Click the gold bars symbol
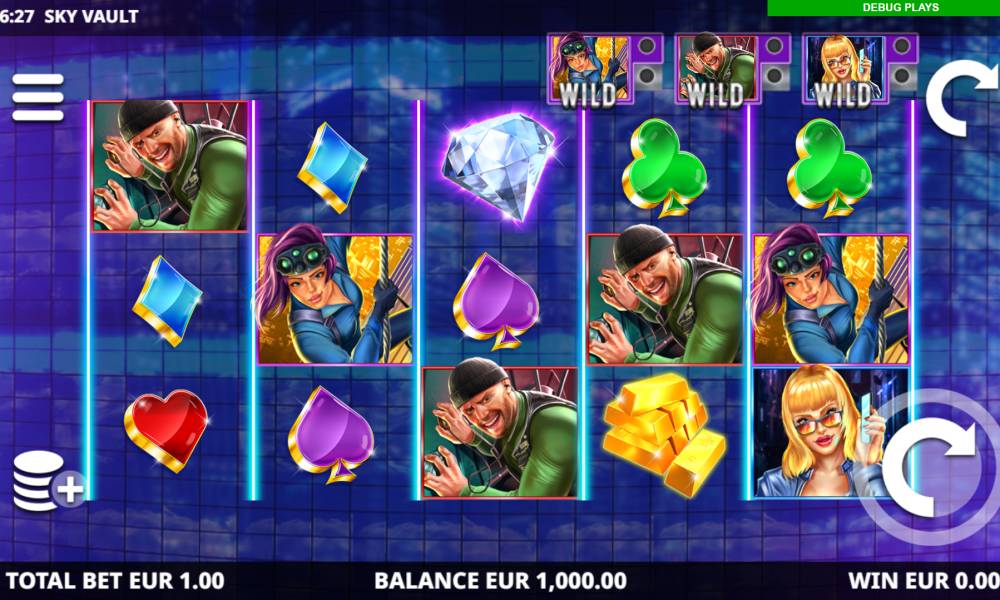 click(x=664, y=434)
